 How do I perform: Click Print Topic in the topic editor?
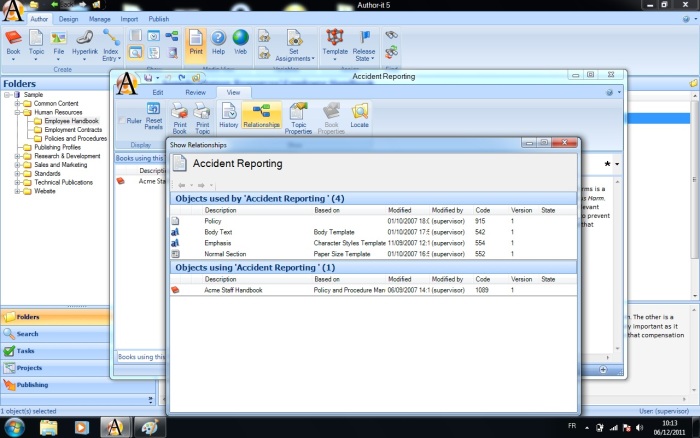(x=202, y=118)
